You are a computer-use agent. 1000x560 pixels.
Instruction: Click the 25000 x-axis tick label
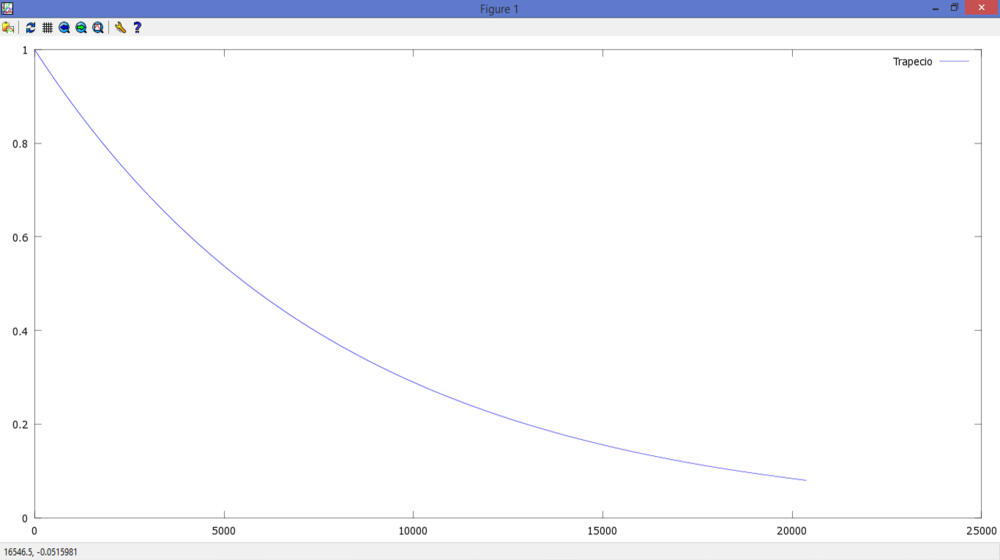[981, 531]
